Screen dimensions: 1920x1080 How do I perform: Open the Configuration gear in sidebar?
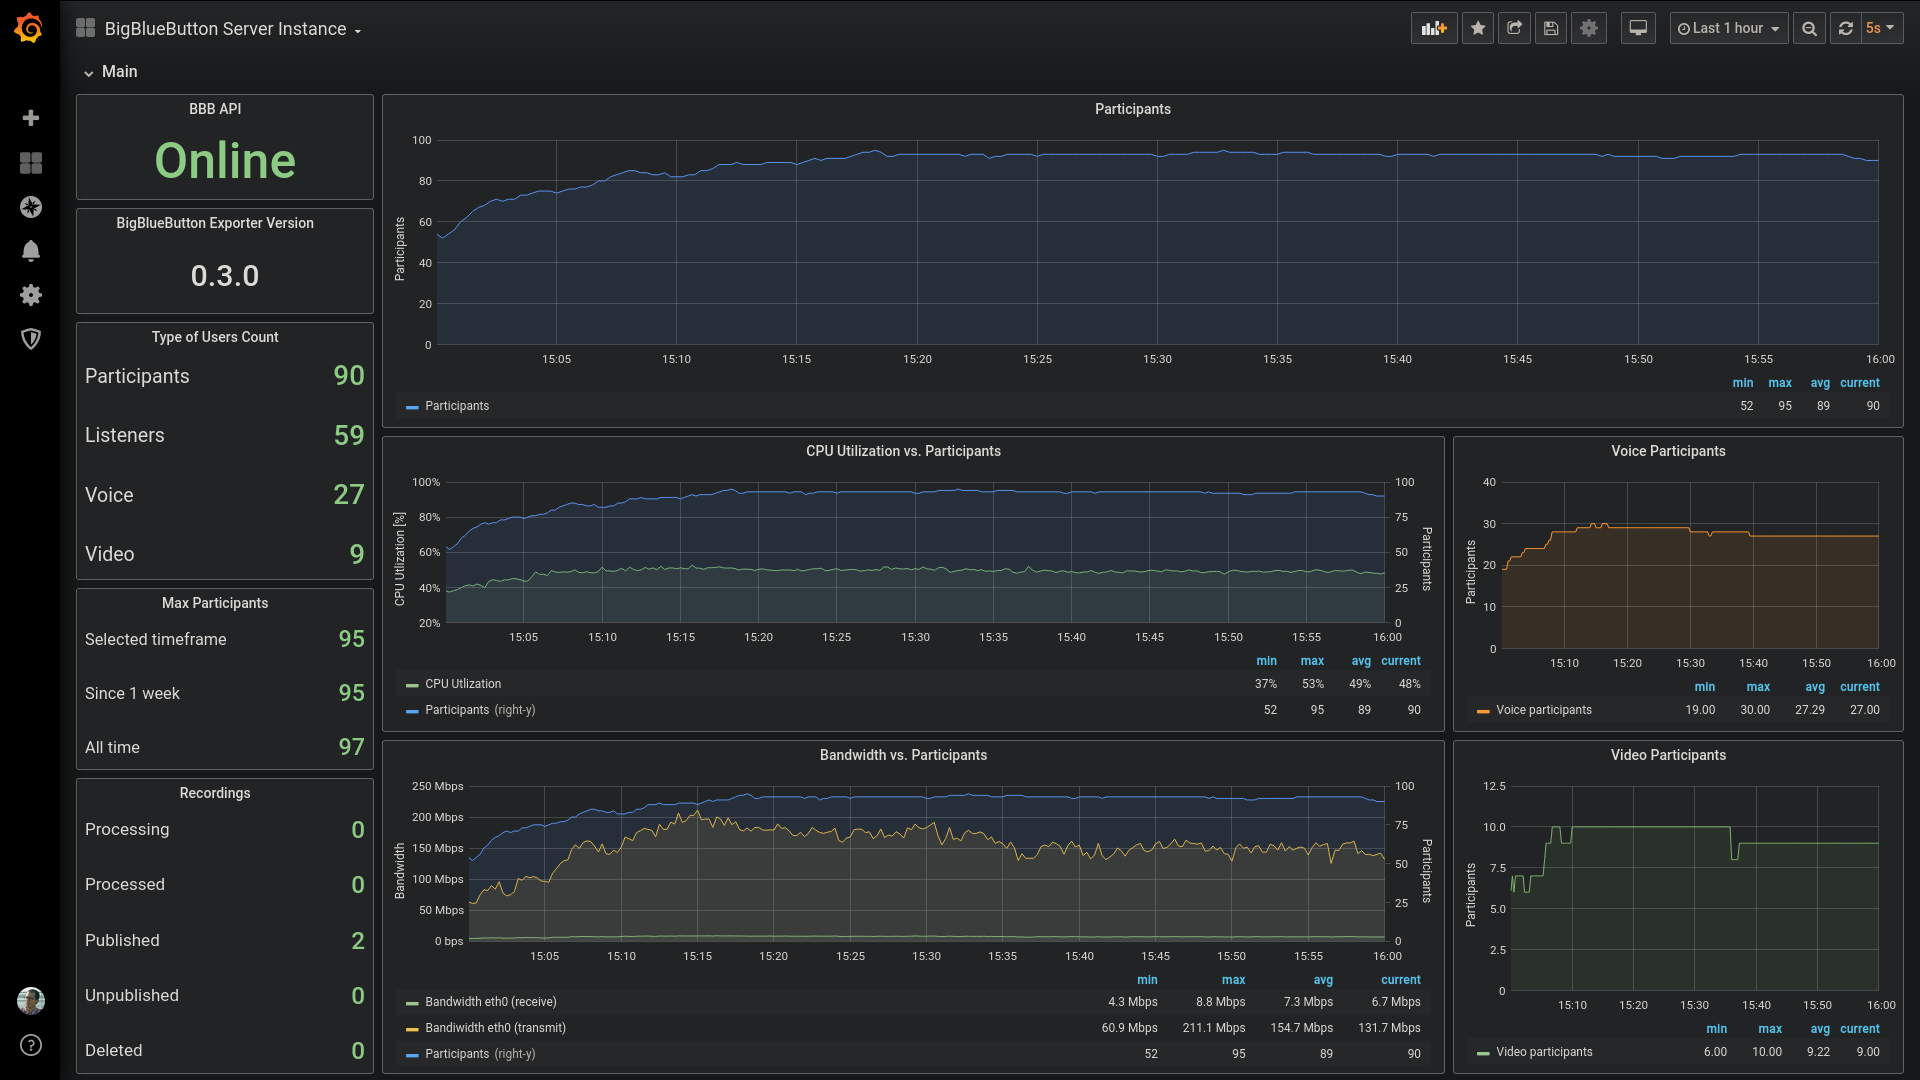[31, 295]
